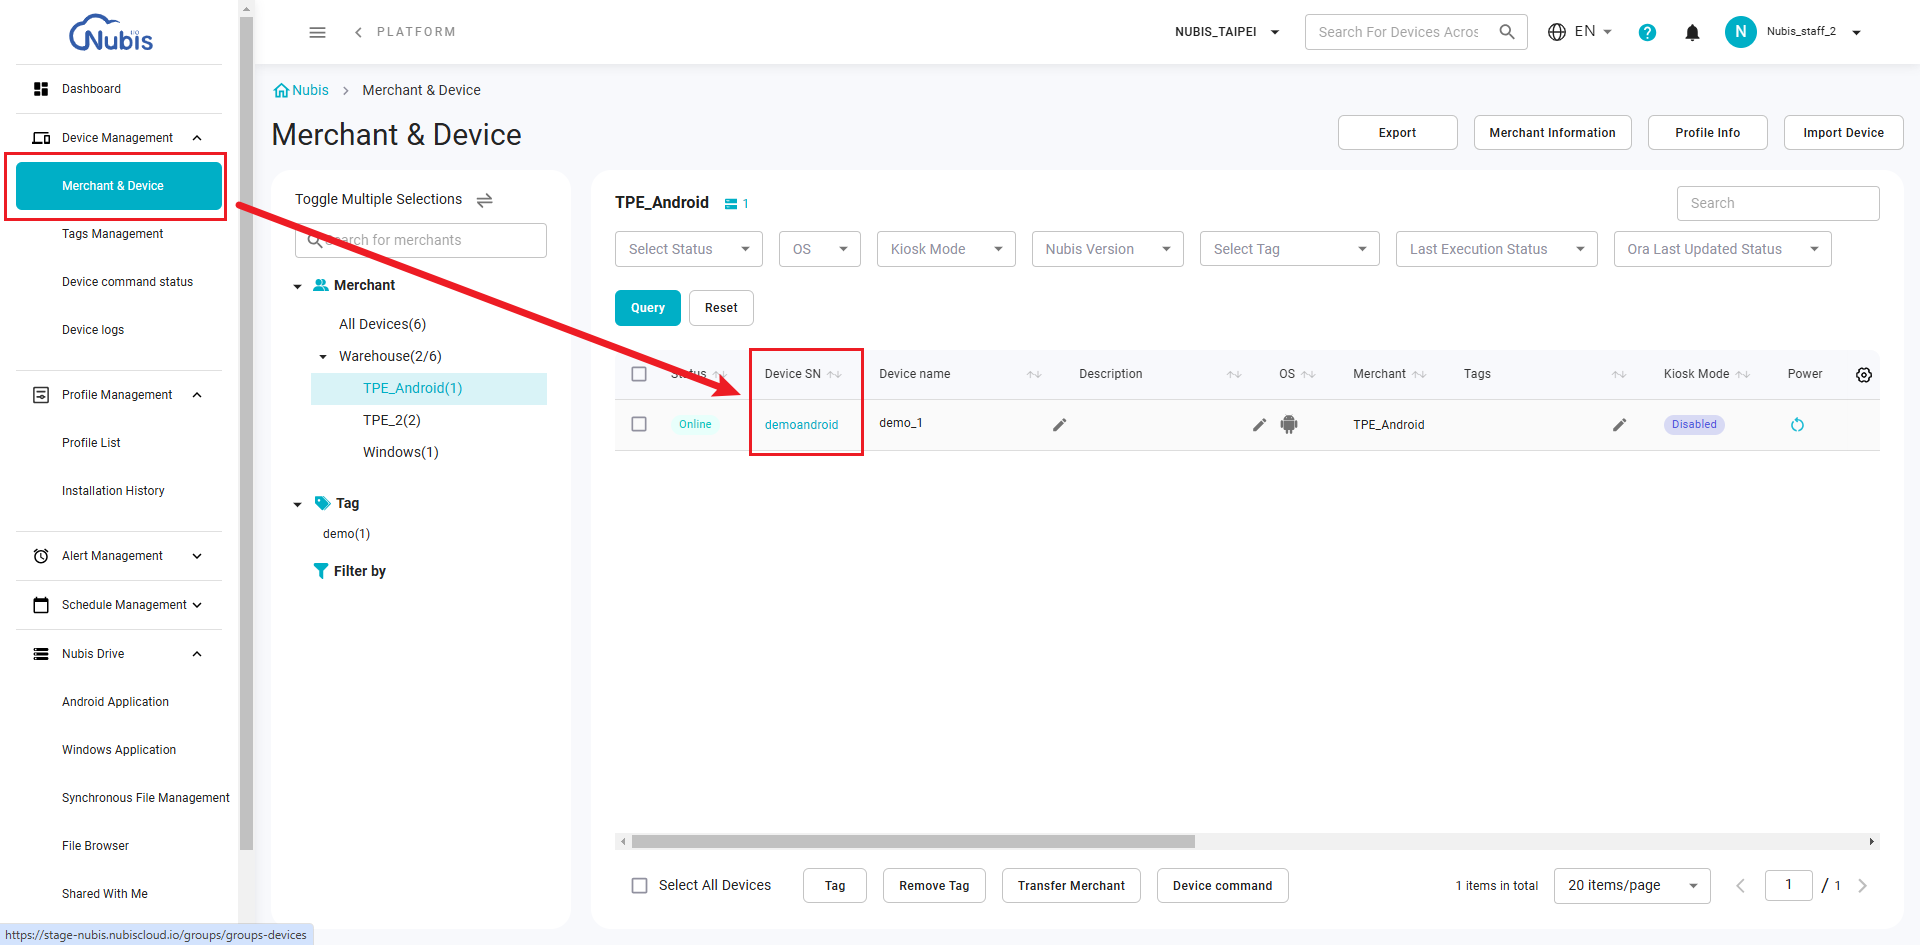Edit tags pencil for demoandroid
1920x945 pixels.
coord(1619,425)
